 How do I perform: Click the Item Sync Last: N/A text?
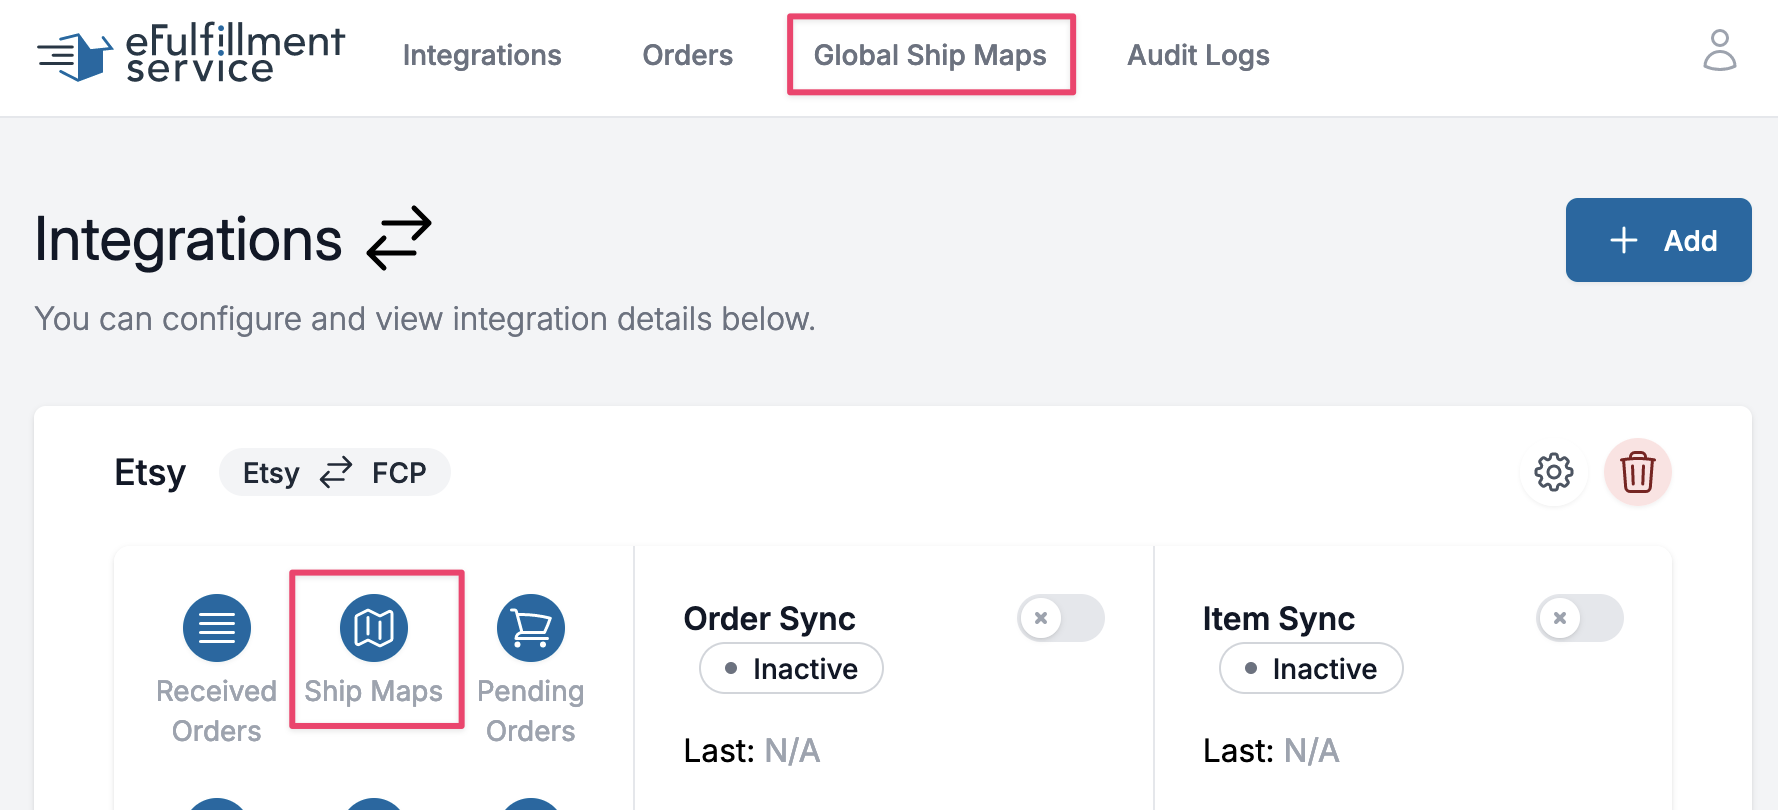1271,751
